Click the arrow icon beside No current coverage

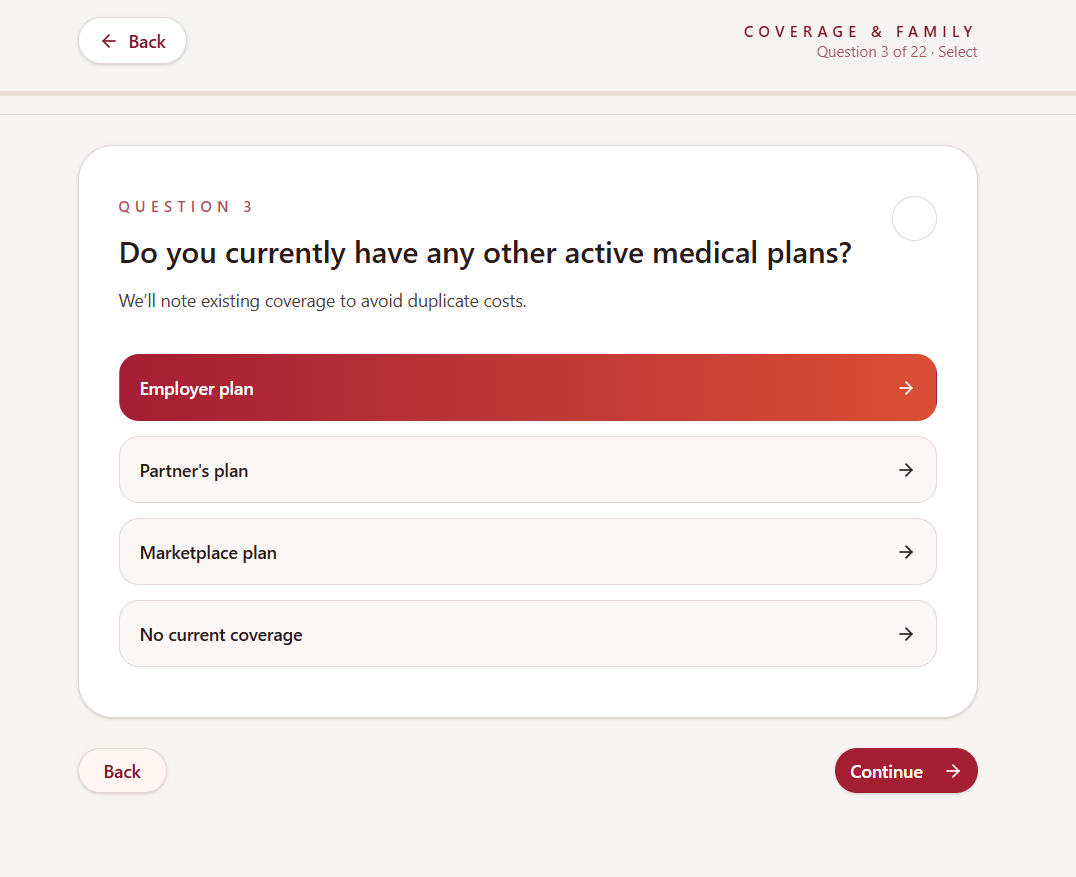coord(906,634)
